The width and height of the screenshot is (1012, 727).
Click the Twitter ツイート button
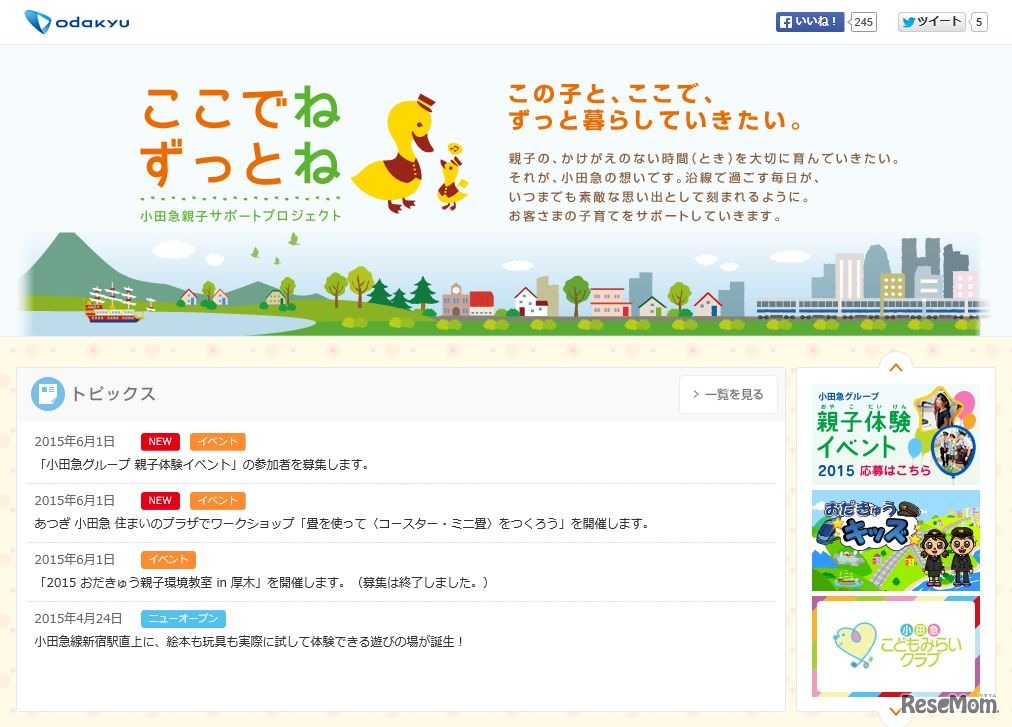point(931,22)
